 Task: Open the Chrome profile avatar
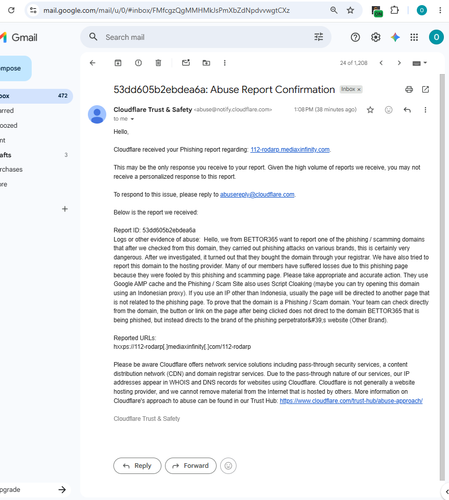(422, 10)
